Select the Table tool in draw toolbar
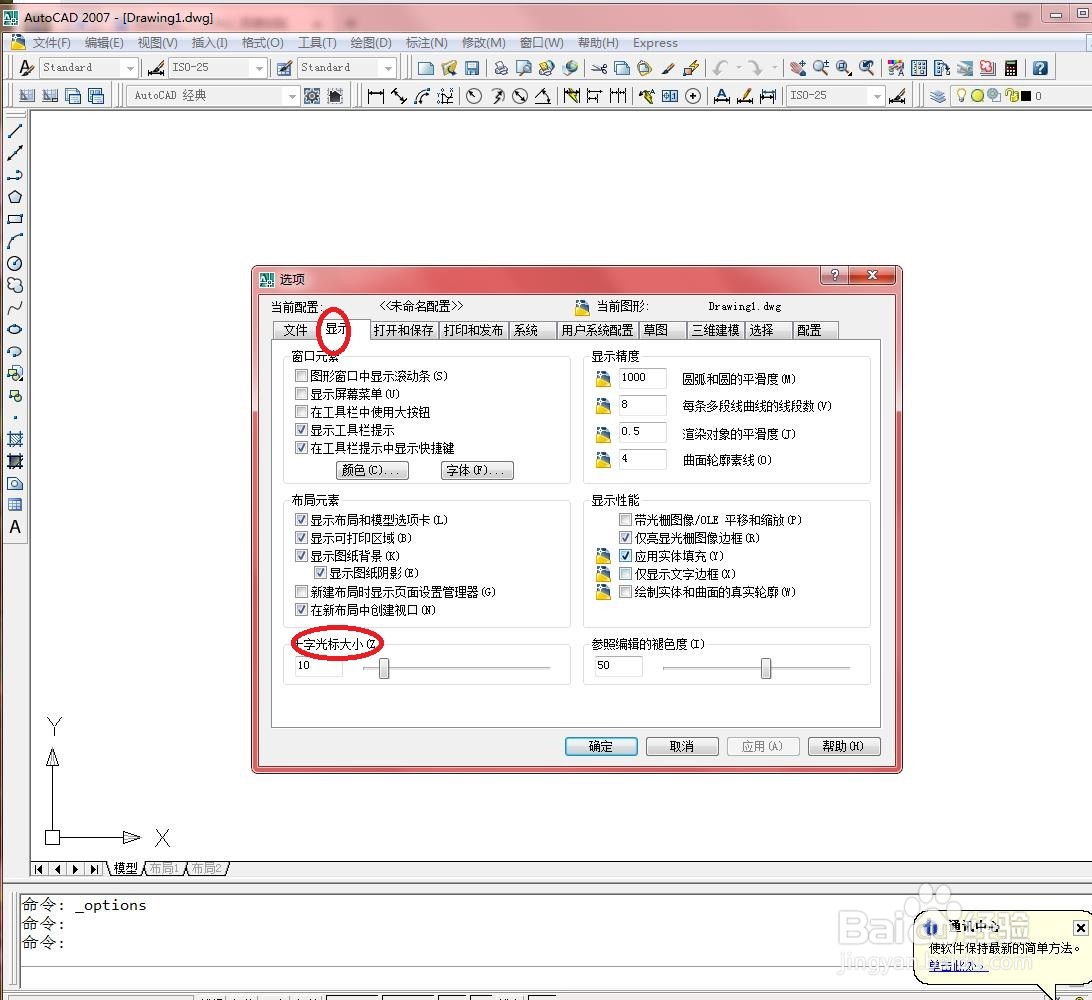The height and width of the screenshot is (1000, 1092). tap(15, 505)
